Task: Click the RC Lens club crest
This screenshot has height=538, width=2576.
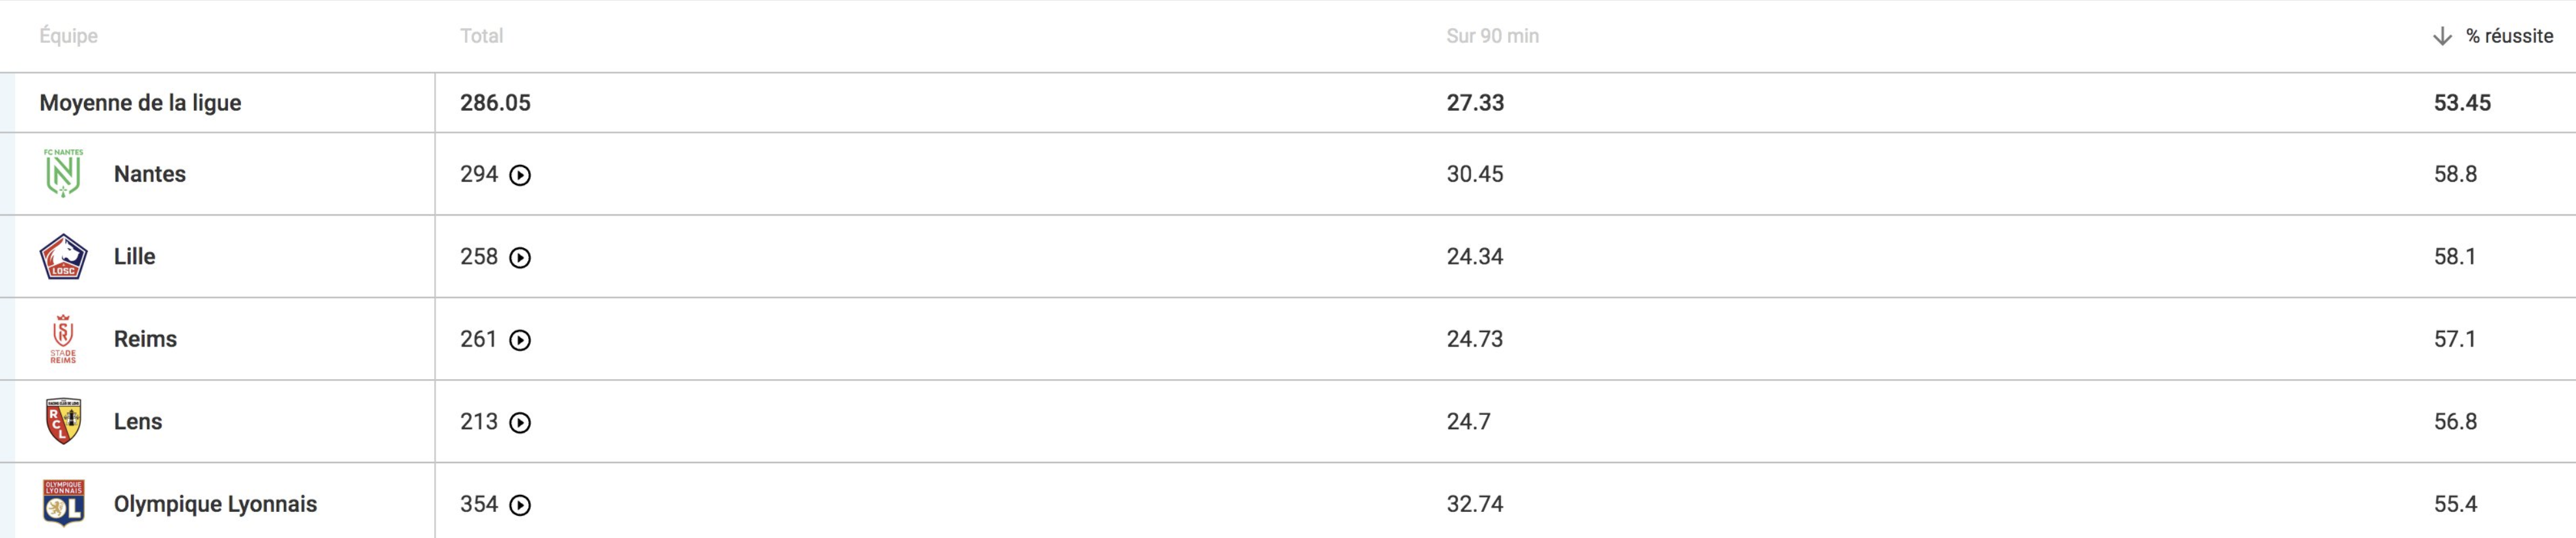Action: pos(63,421)
